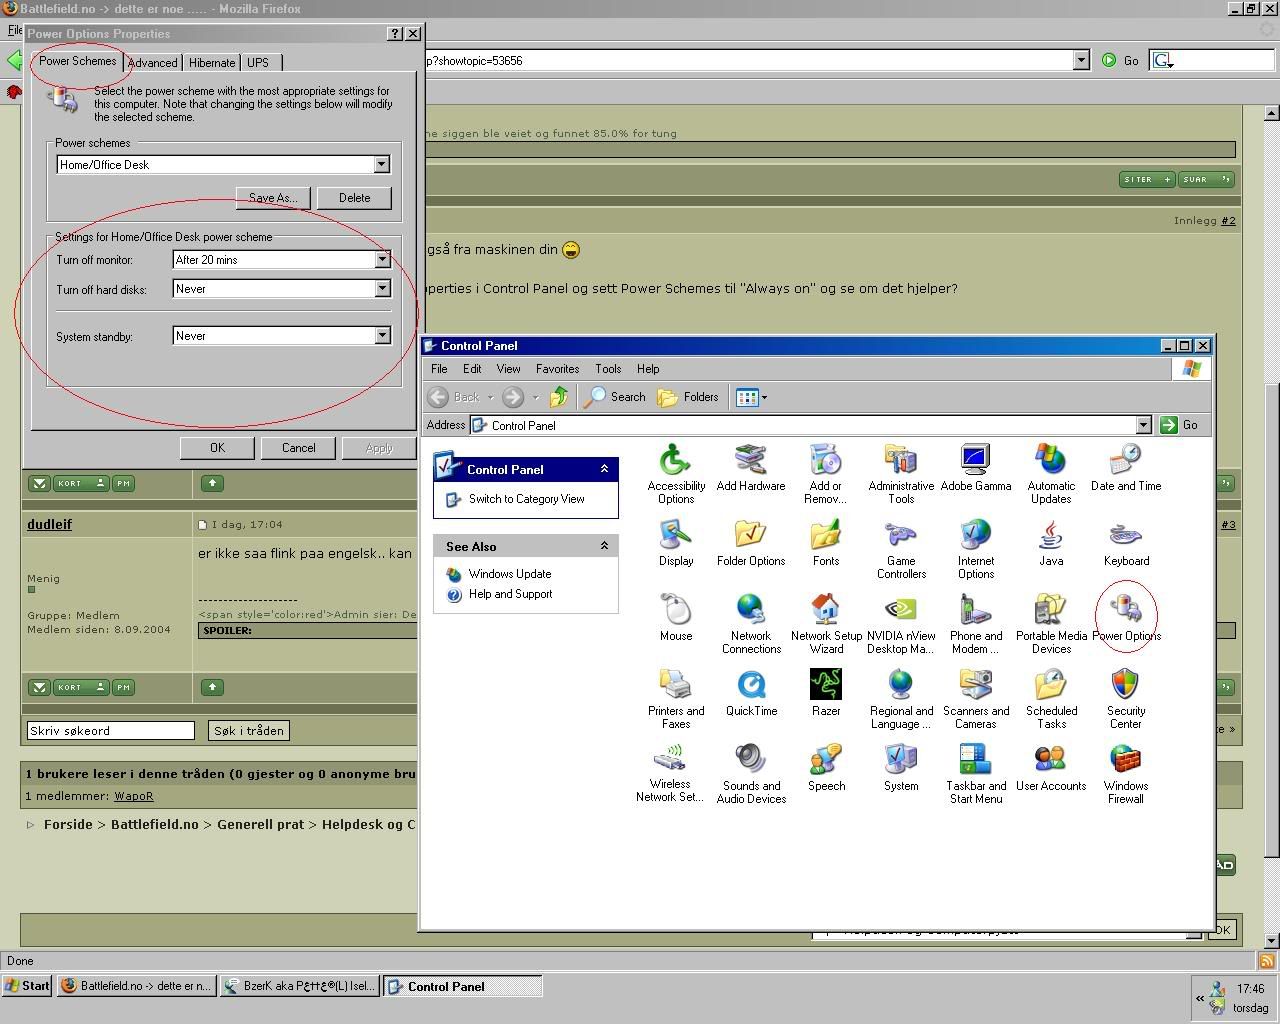
Task: Open Scanners and Cameras icon
Action: (x=976, y=699)
